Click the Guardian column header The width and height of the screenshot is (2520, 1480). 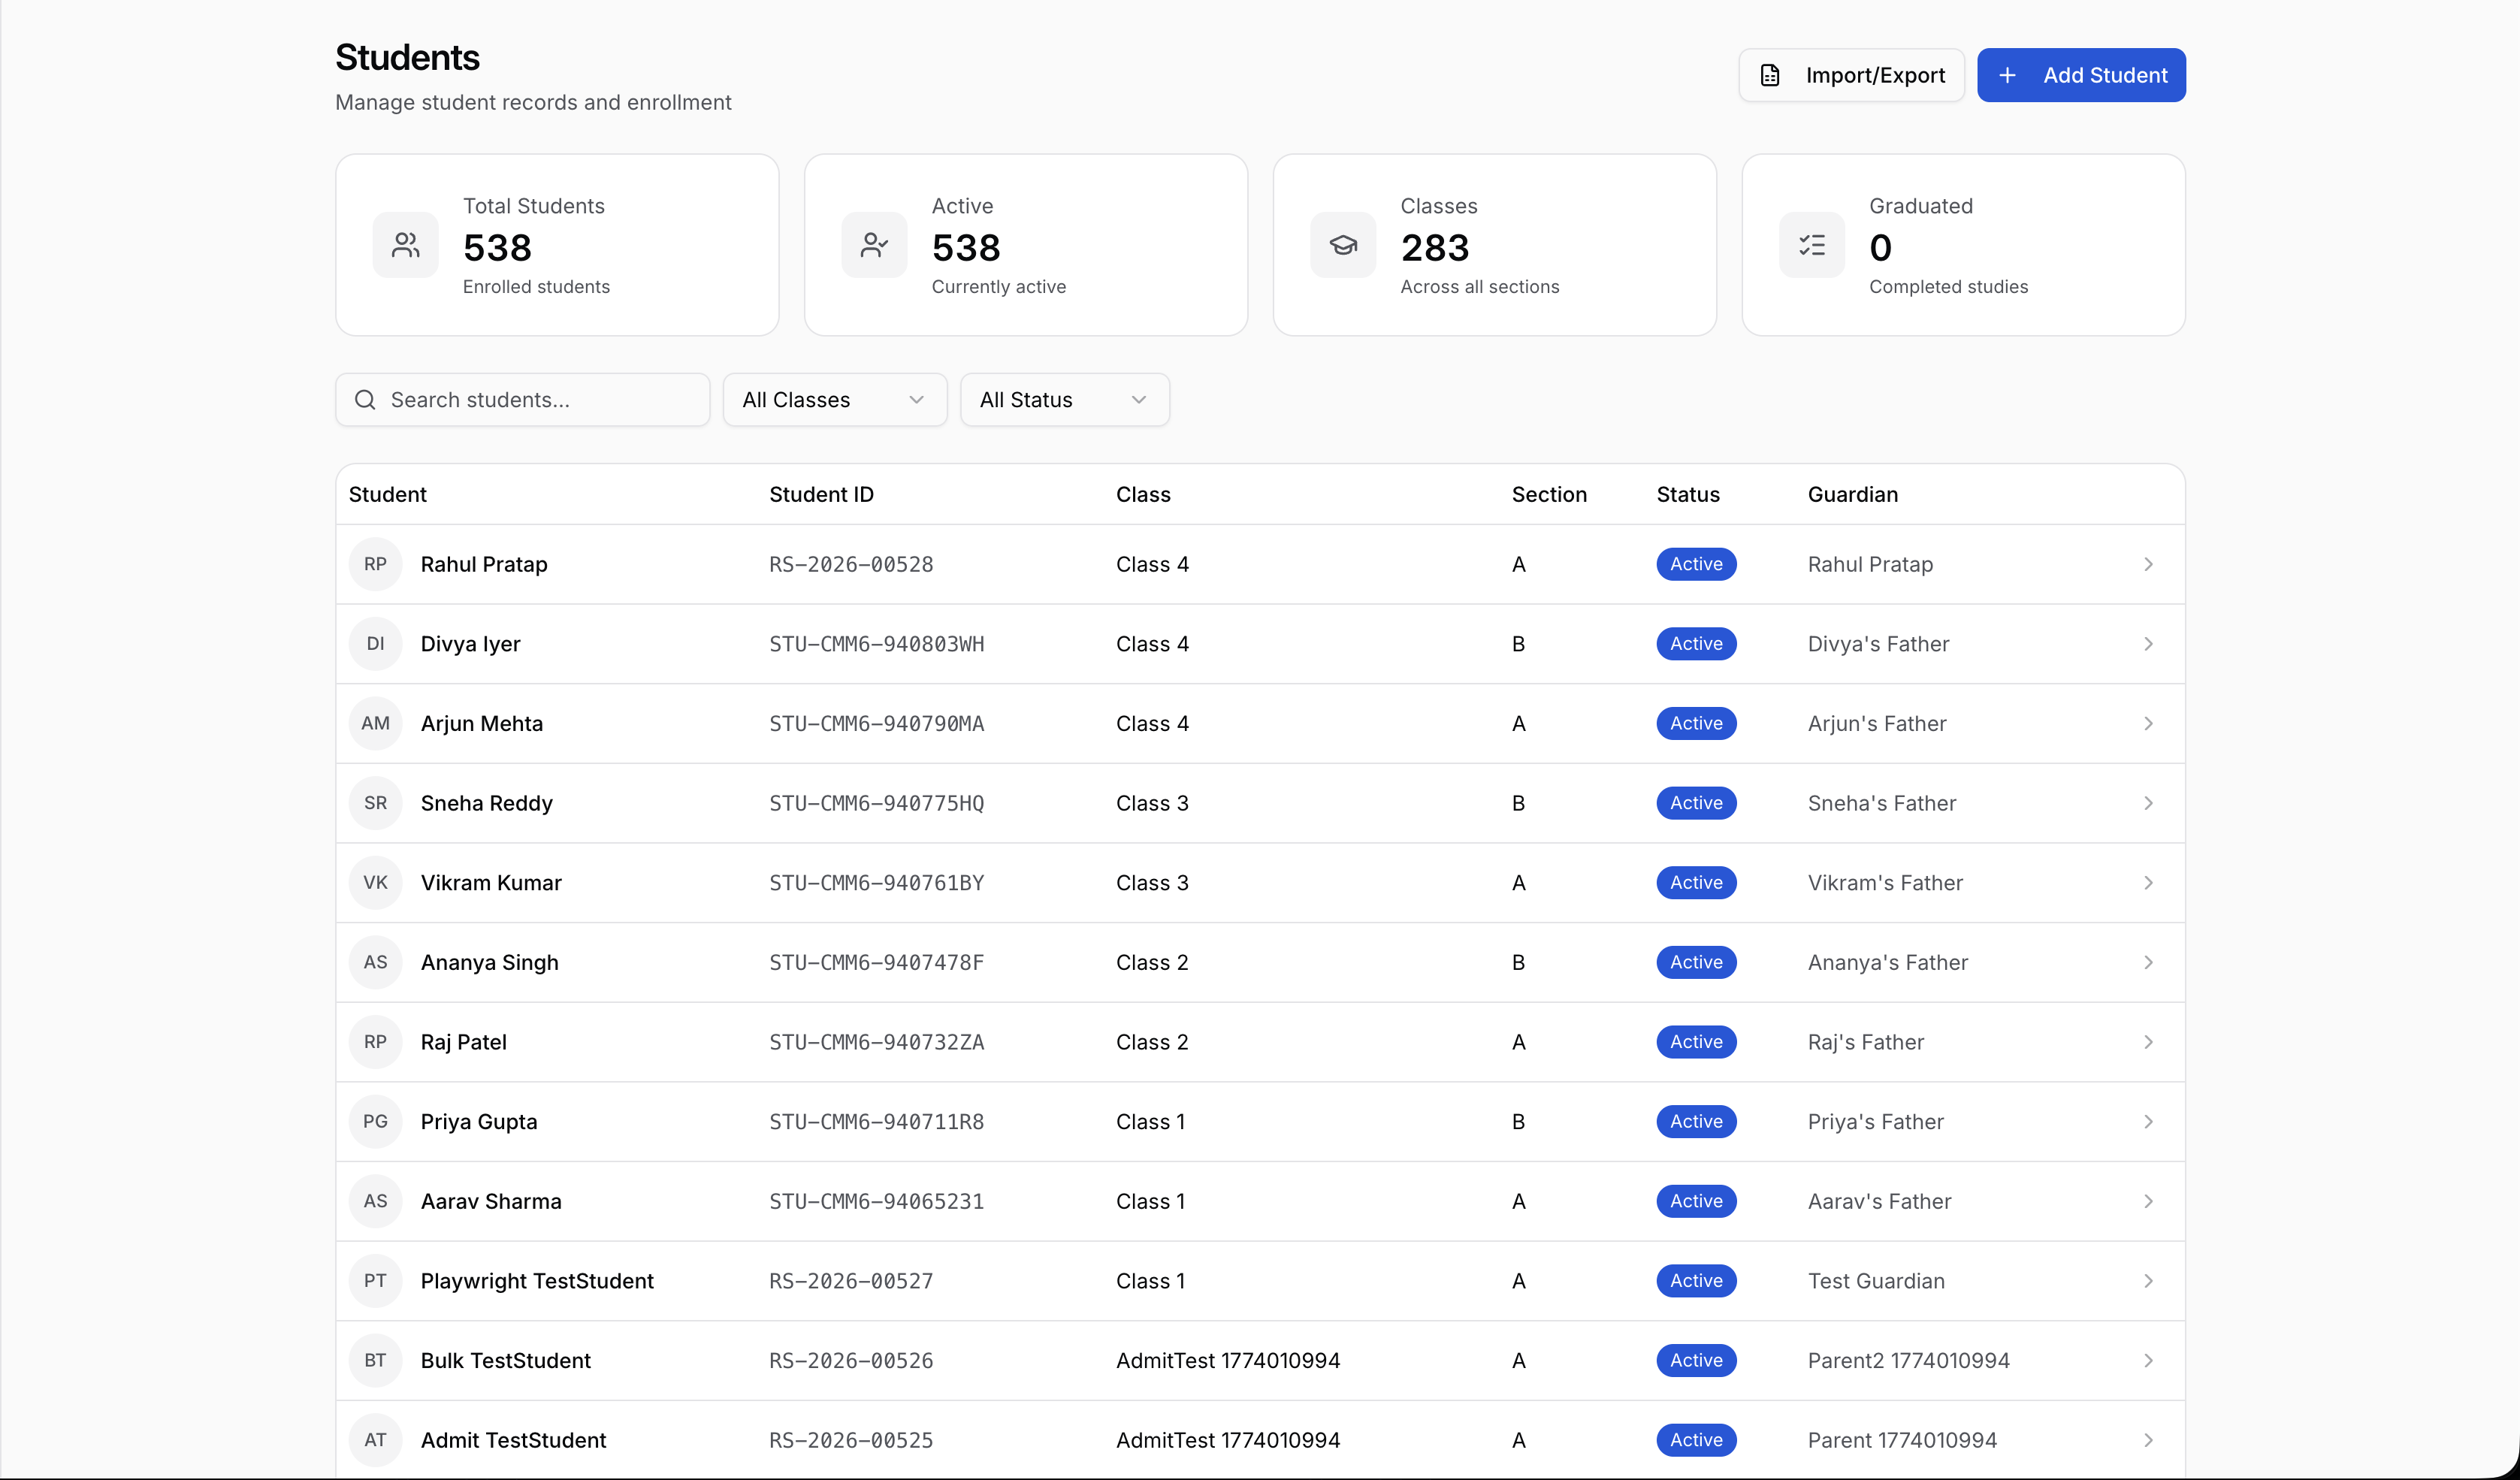pos(1852,494)
